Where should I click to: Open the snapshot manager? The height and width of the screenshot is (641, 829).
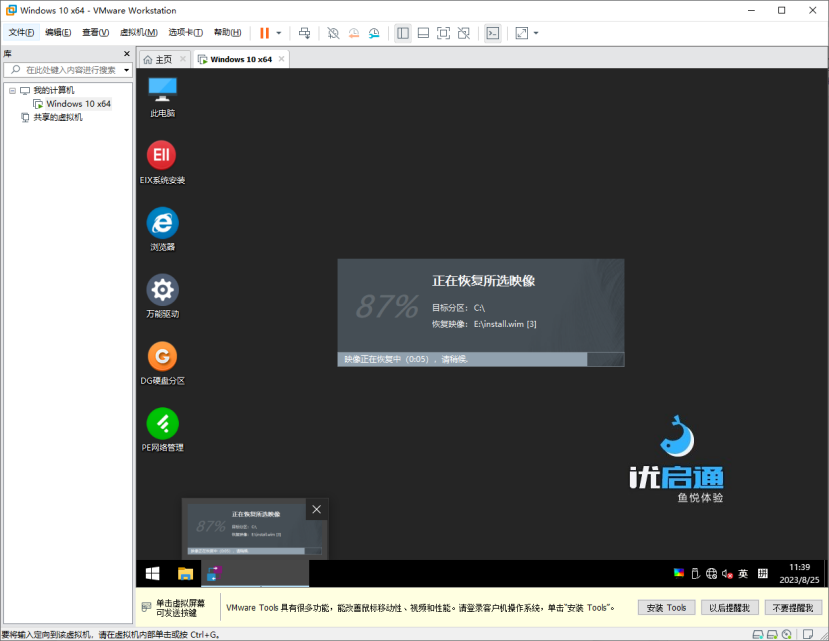374,33
